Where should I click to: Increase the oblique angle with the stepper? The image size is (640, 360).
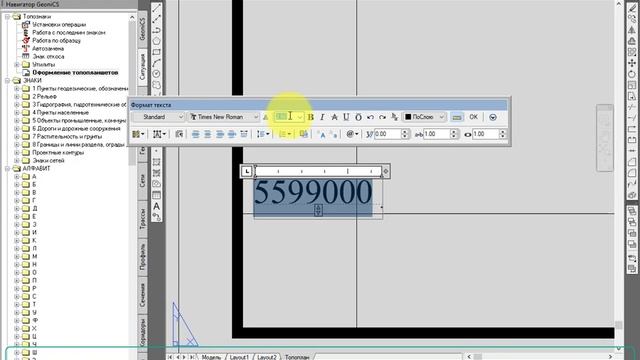click(x=405, y=131)
